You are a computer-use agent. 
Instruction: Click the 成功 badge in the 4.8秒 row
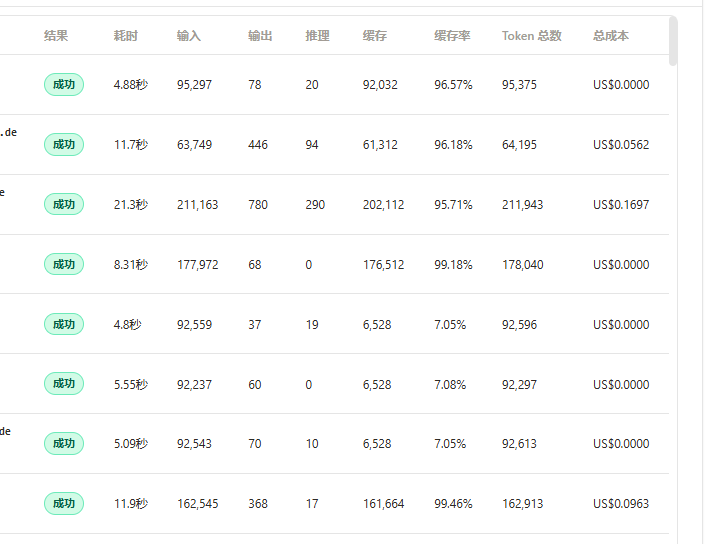coord(64,324)
